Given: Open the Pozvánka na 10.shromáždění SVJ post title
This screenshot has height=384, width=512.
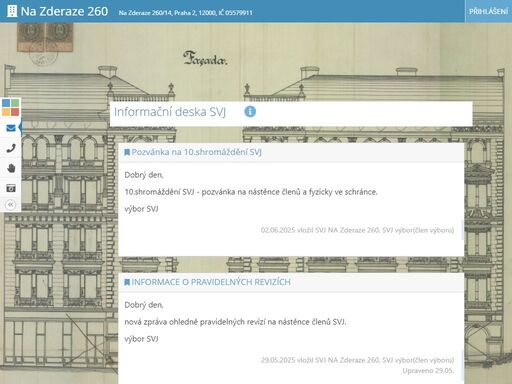Looking at the screenshot, I should pos(196,152).
